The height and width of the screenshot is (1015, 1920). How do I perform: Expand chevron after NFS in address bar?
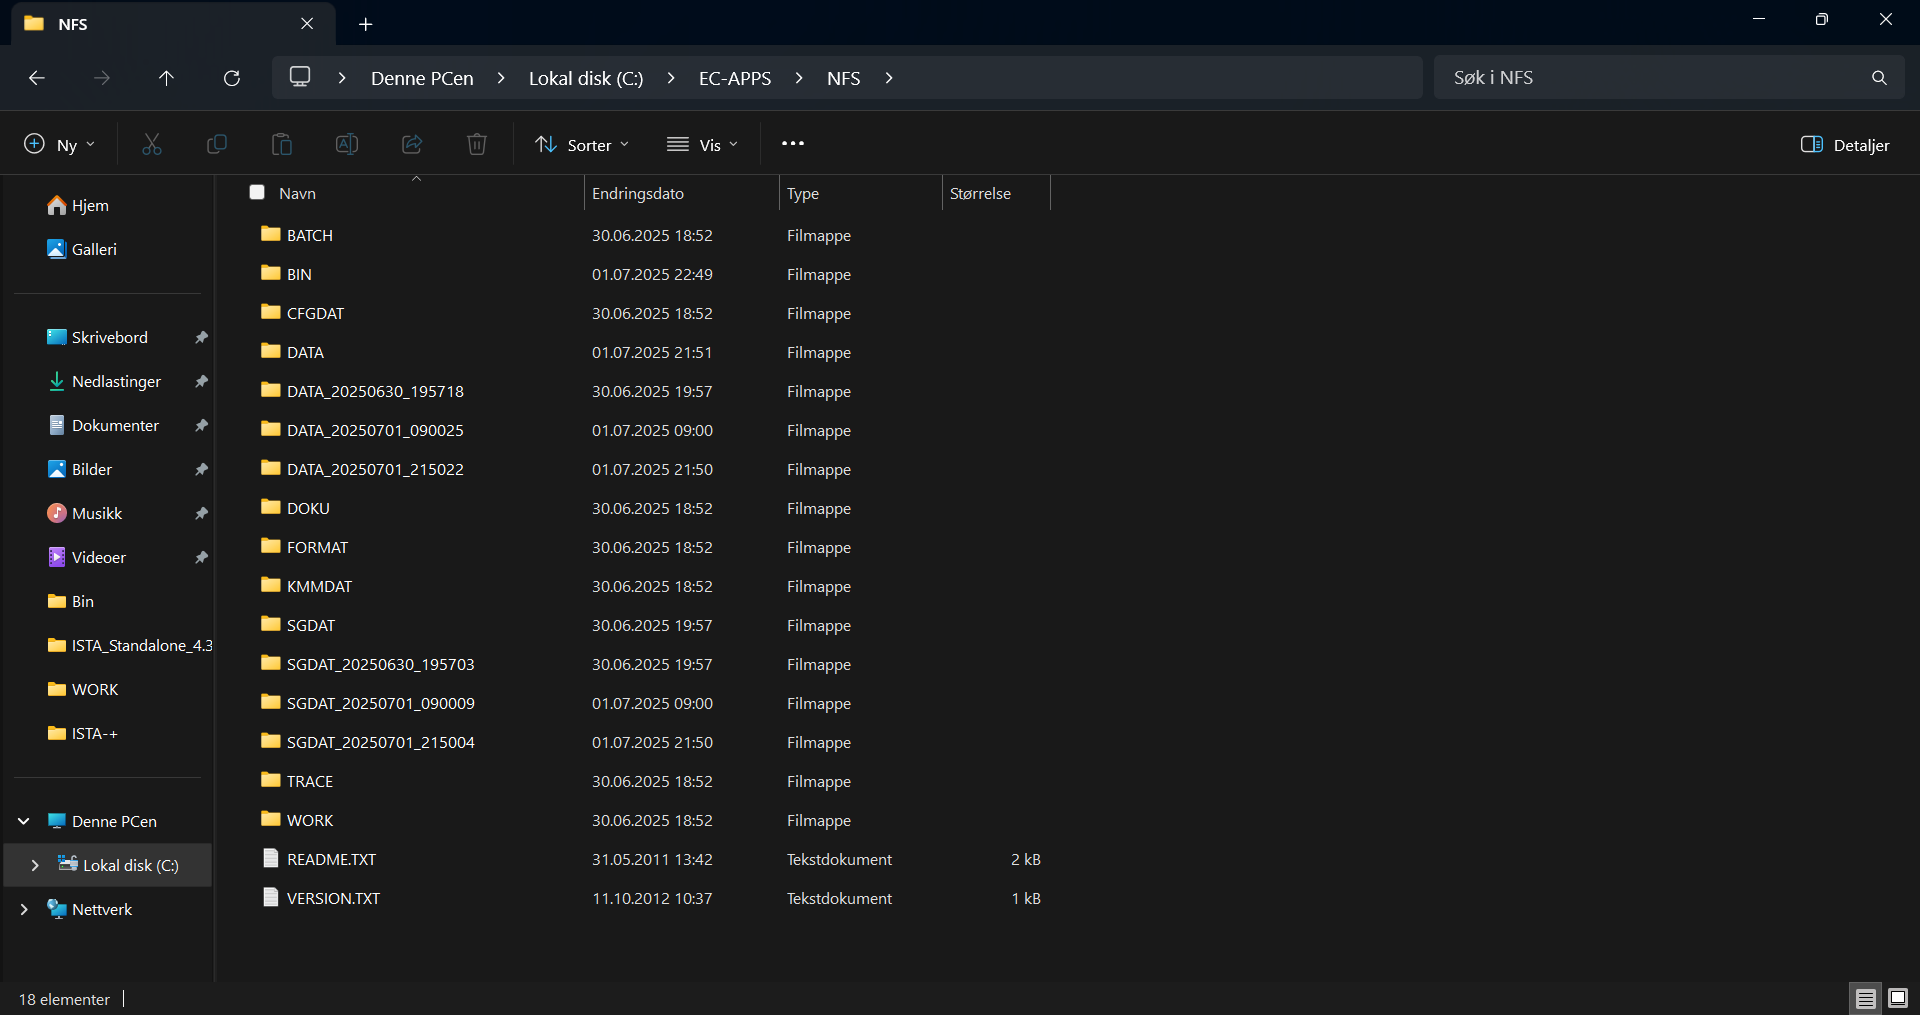click(x=889, y=78)
